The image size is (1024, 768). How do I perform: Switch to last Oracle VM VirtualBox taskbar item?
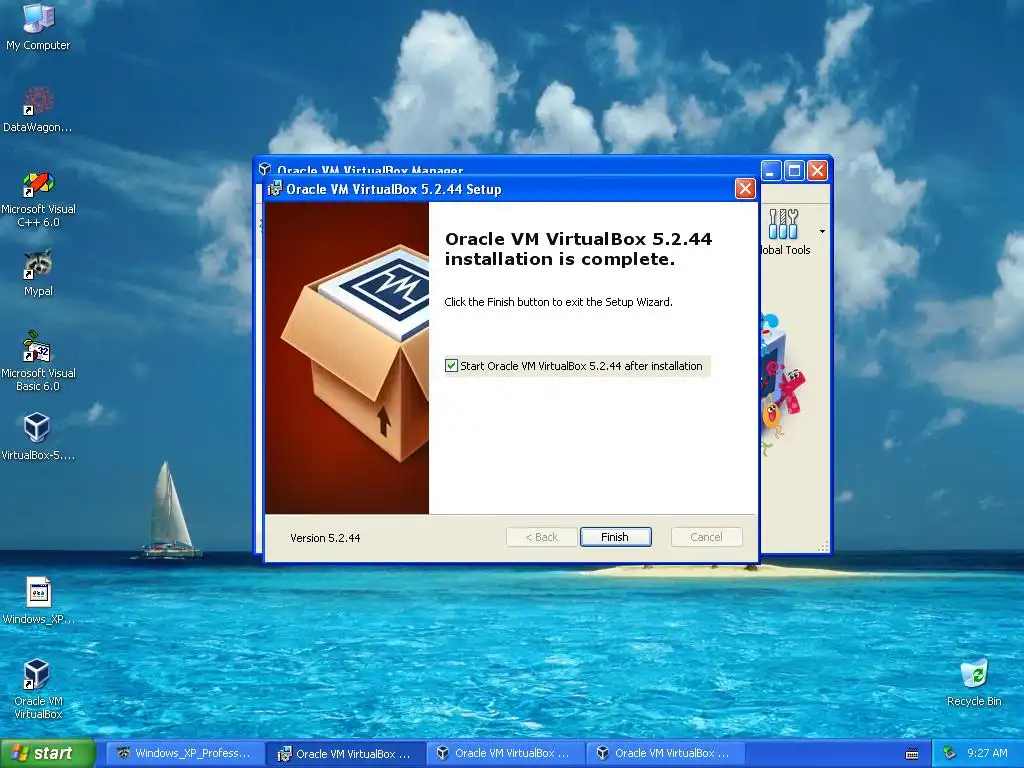point(665,753)
